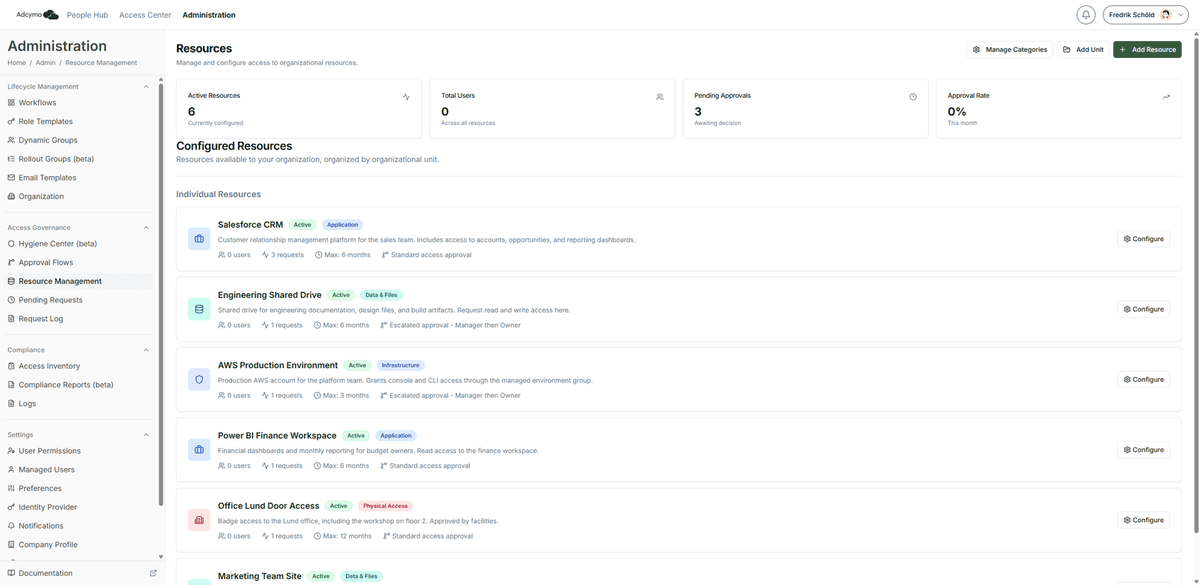
Task: Click the Pending Requests clock icon
Action: (x=11, y=300)
